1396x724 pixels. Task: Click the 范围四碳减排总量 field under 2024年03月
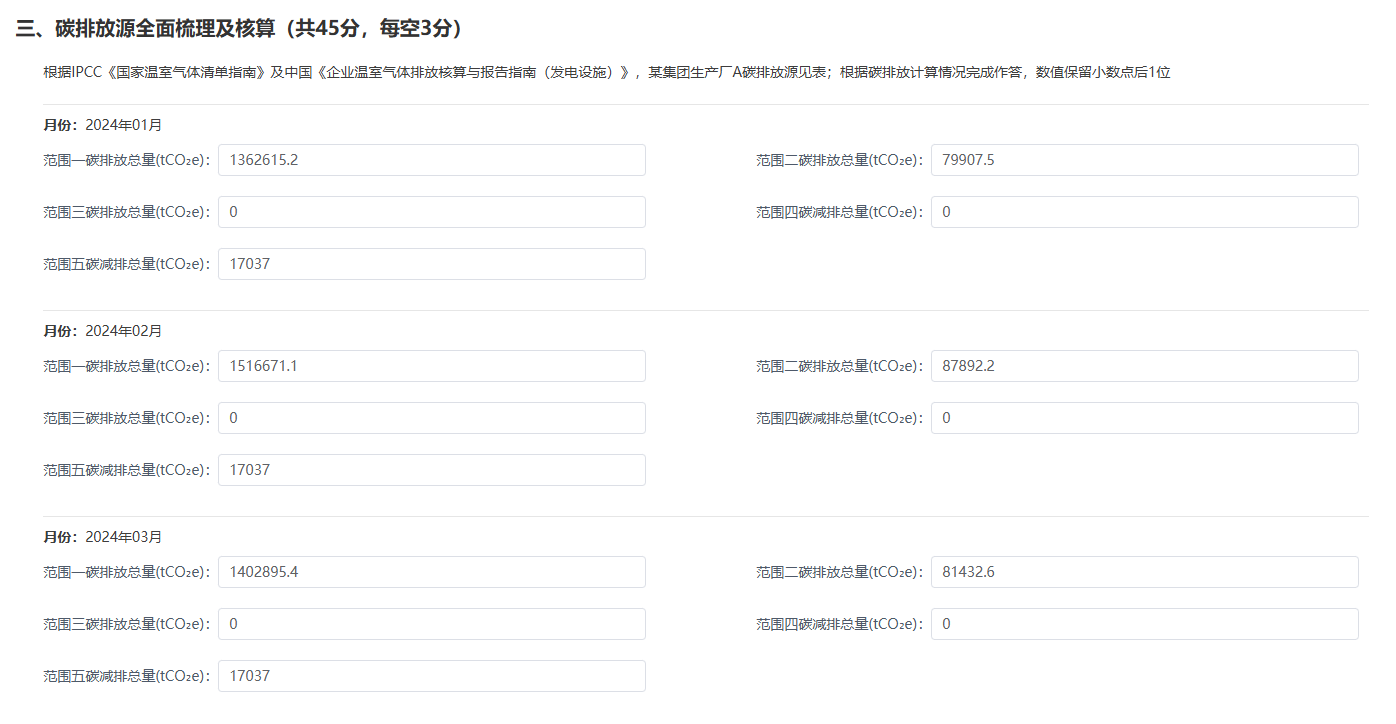(x=1145, y=624)
